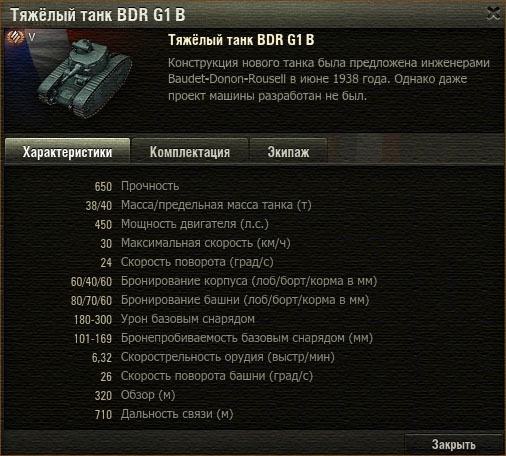Close the dialog with the X icon

point(493,14)
